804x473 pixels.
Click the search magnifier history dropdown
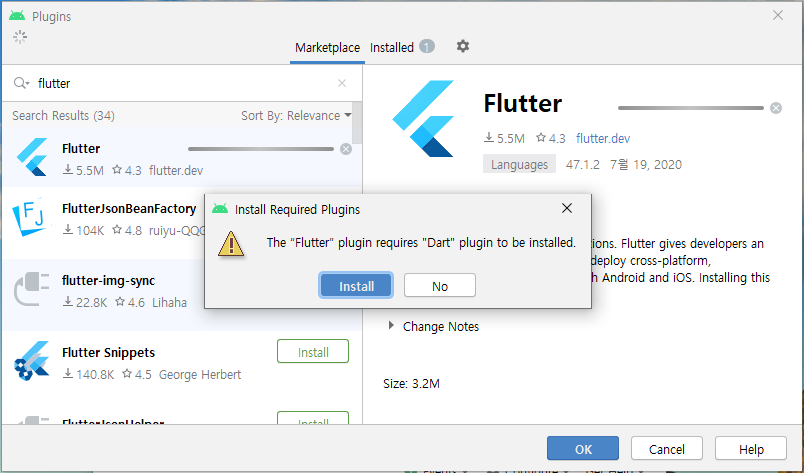point(22,83)
